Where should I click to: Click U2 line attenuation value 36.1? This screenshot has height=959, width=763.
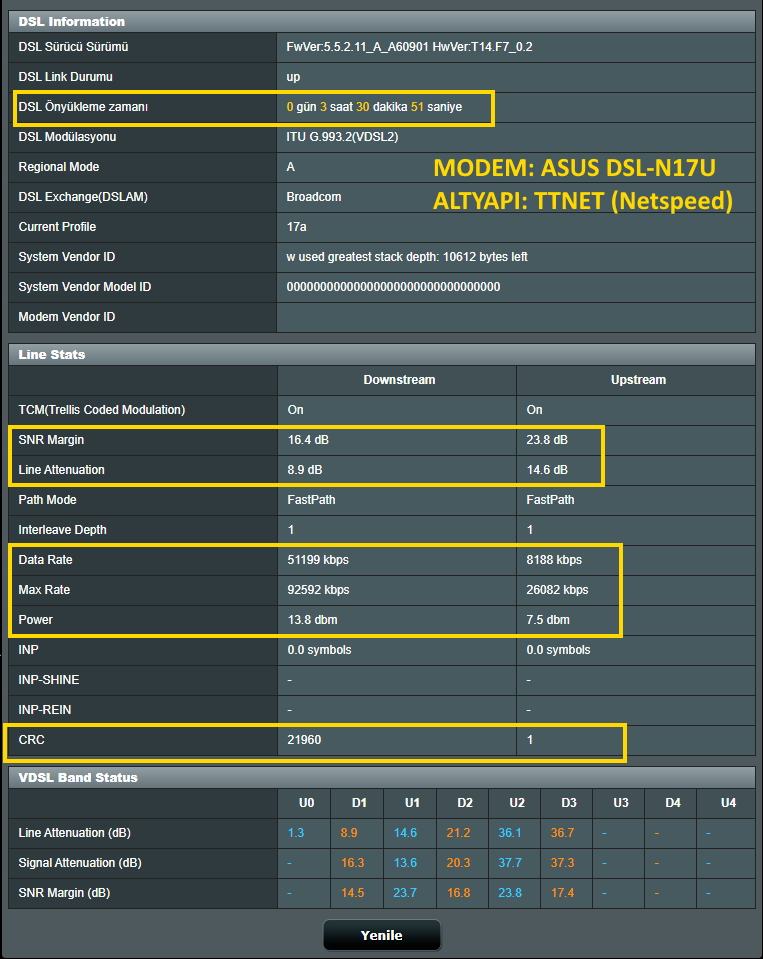pyautogui.click(x=510, y=832)
